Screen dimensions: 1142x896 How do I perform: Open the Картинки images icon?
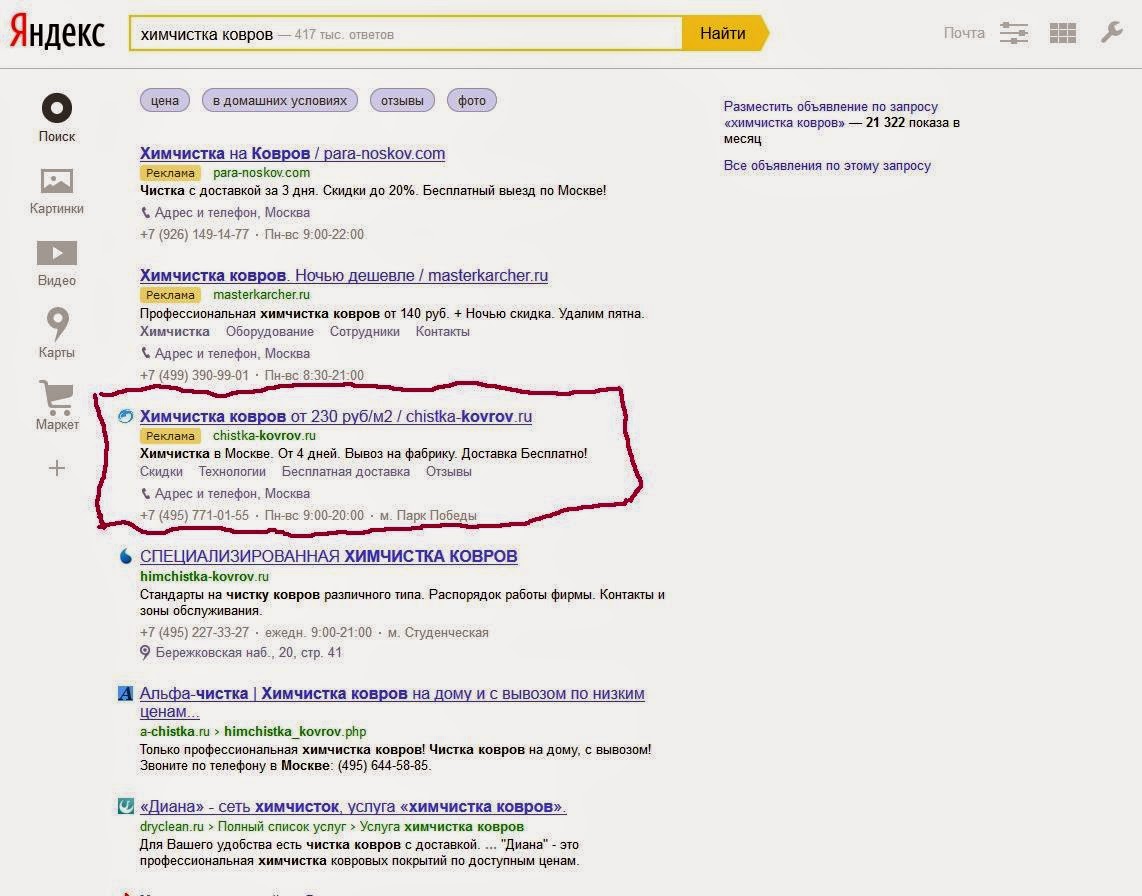click(x=57, y=181)
